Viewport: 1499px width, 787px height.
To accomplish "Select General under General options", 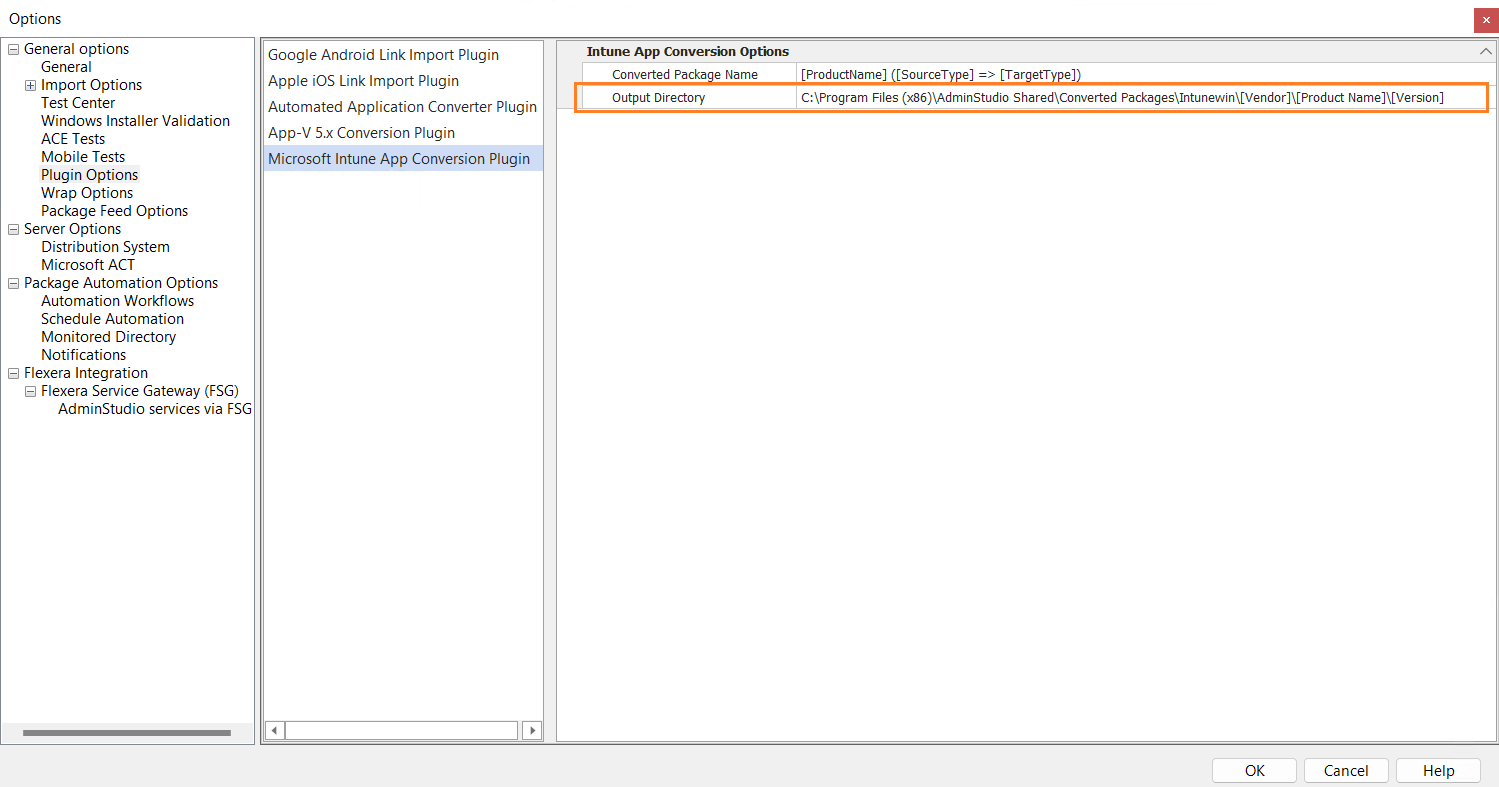I will tap(66, 67).
